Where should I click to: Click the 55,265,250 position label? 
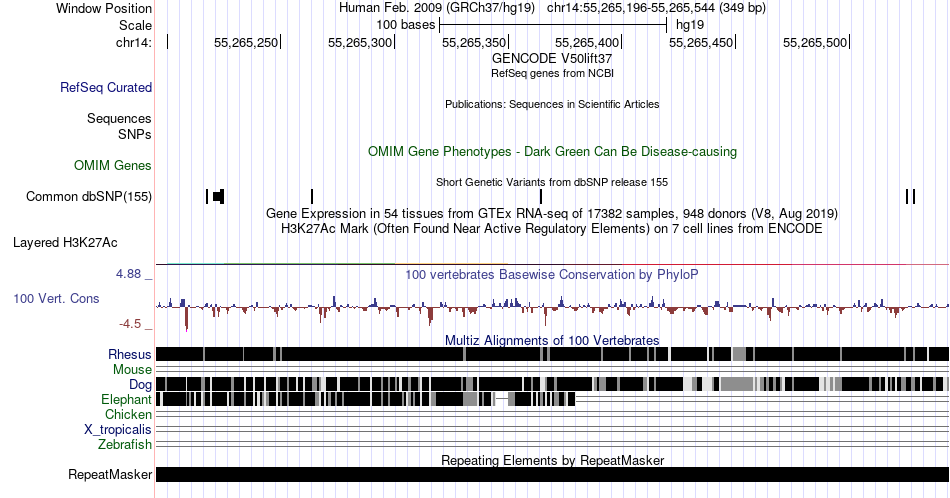pos(245,42)
